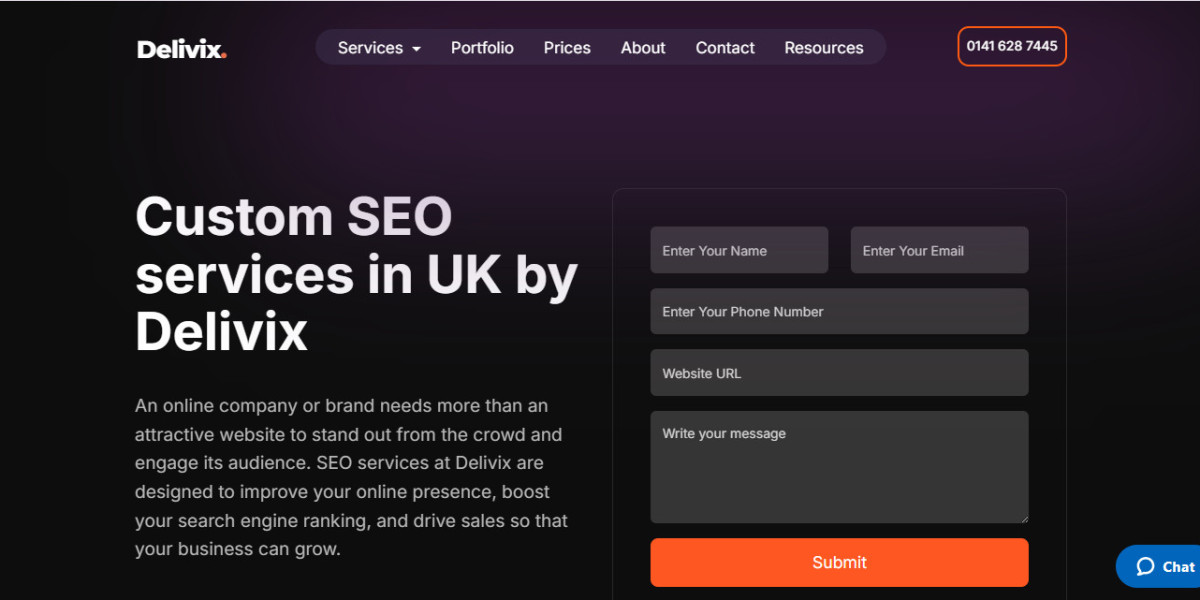Click the Write your message text area
The width and height of the screenshot is (1200, 600).
tap(839, 466)
